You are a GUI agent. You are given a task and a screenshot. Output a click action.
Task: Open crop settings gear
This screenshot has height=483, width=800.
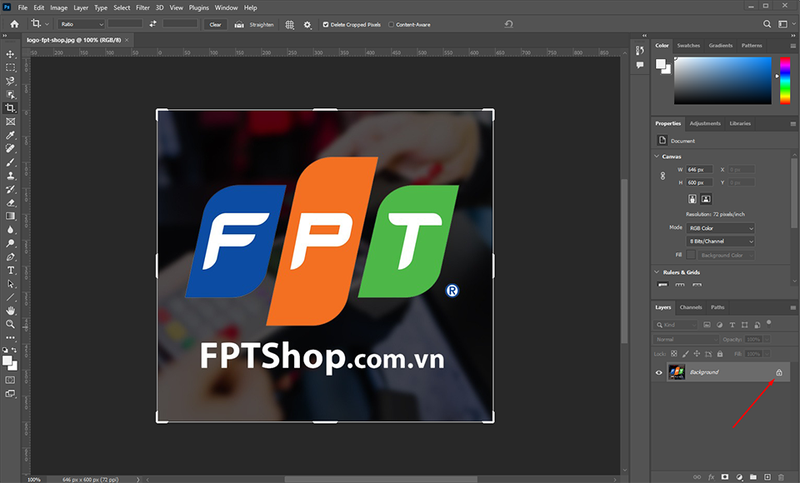[x=307, y=24]
